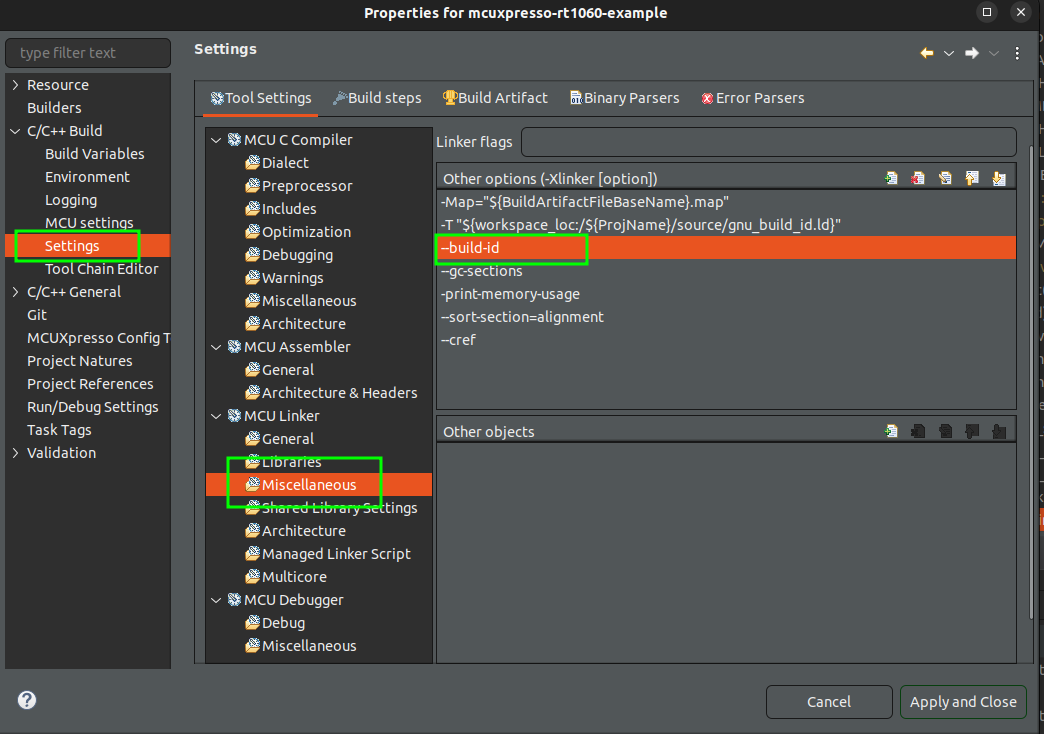Edit the selected --build-id option
The height and width of the screenshot is (734, 1044).
pyautogui.click(x=945, y=179)
